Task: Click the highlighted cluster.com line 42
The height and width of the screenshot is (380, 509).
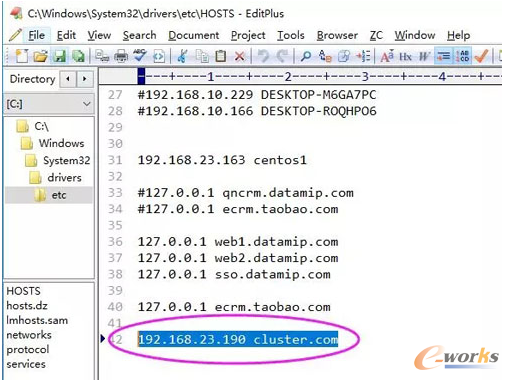Action: coord(238,340)
